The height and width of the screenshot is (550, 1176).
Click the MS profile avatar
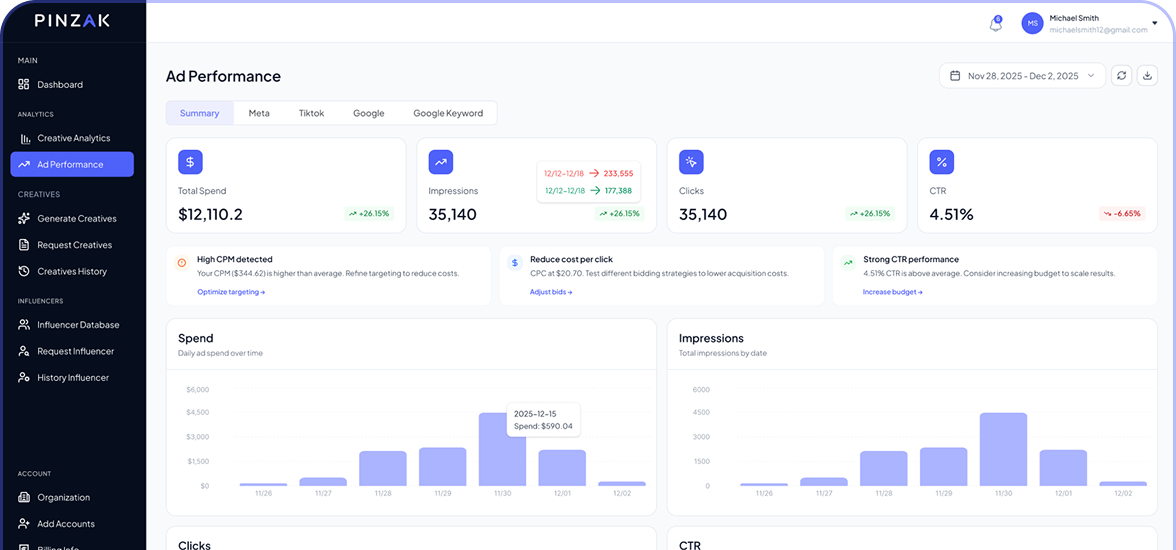pyautogui.click(x=1032, y=24)
